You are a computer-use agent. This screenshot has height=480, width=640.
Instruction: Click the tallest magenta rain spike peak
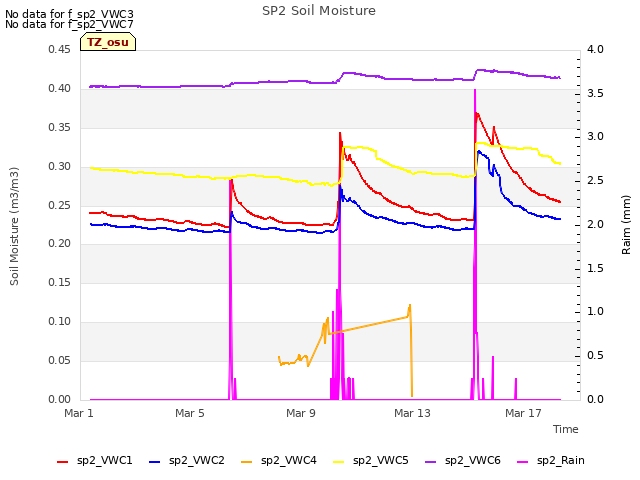(475, 90)
